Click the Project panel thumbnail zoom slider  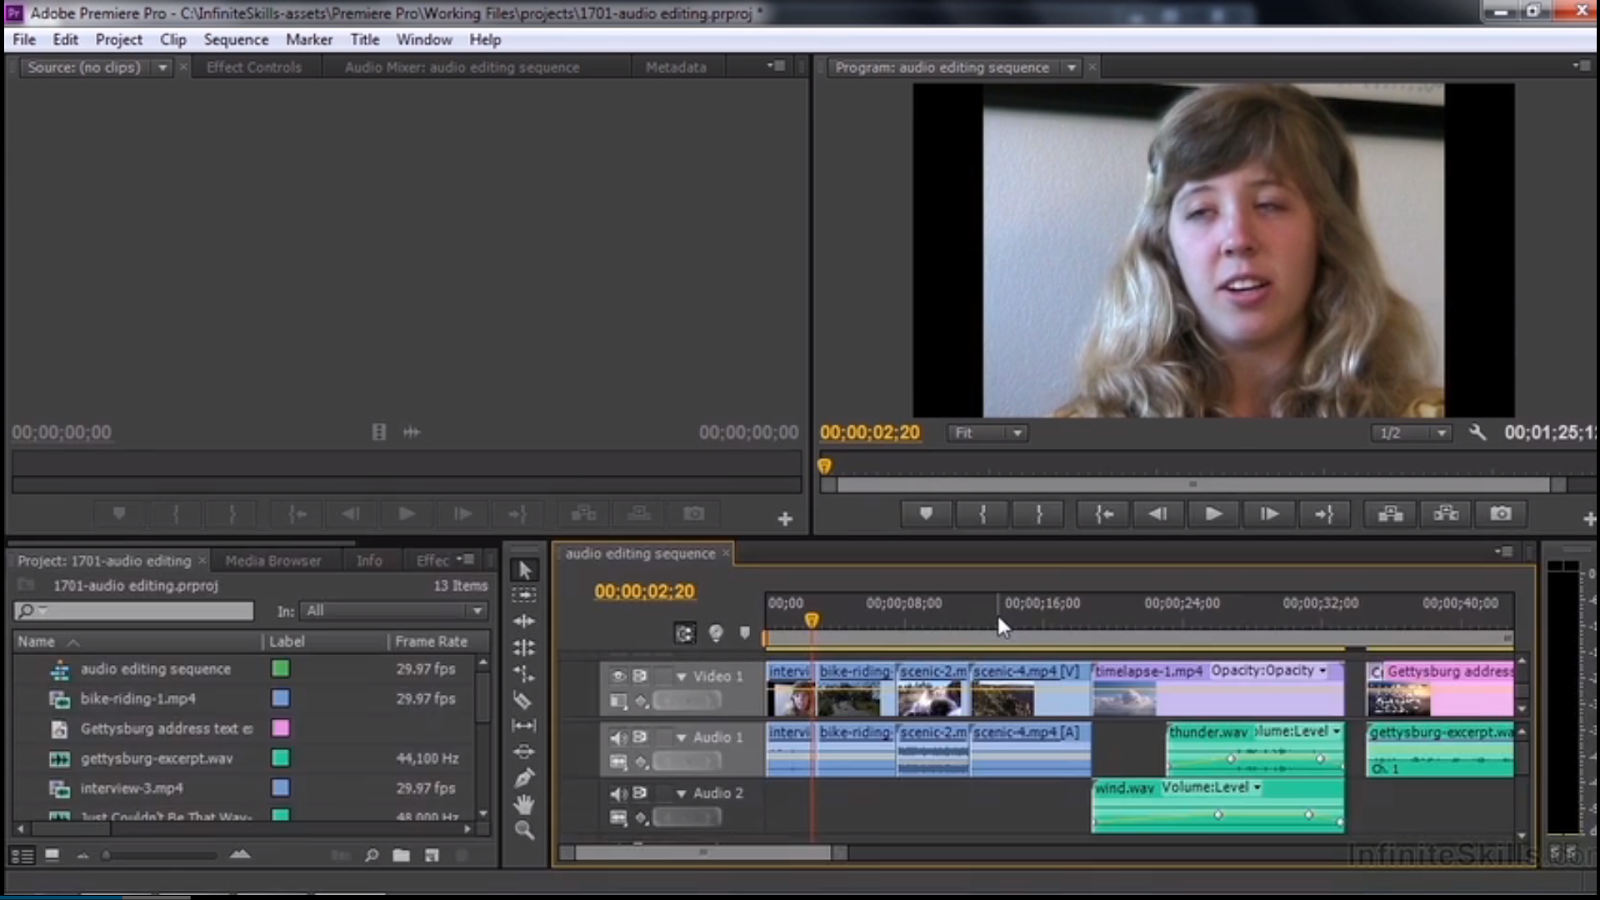click(160, 855)
